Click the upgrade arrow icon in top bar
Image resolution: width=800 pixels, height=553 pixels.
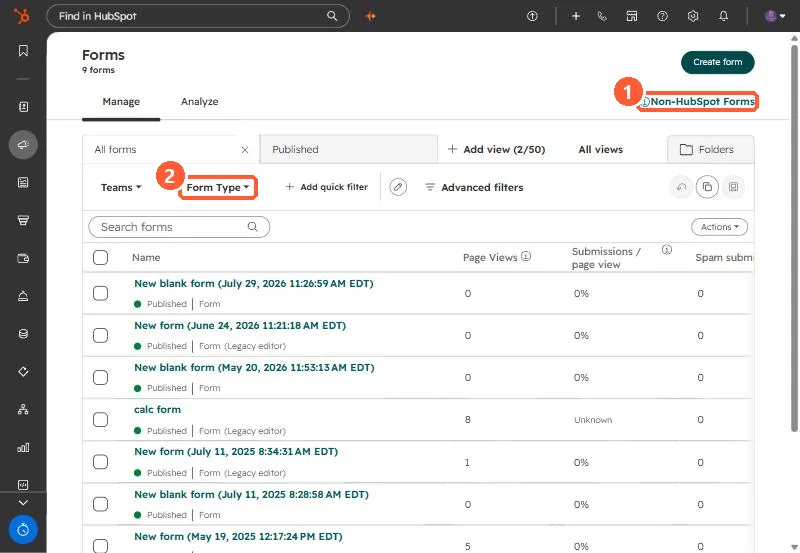tap(532, 16)
